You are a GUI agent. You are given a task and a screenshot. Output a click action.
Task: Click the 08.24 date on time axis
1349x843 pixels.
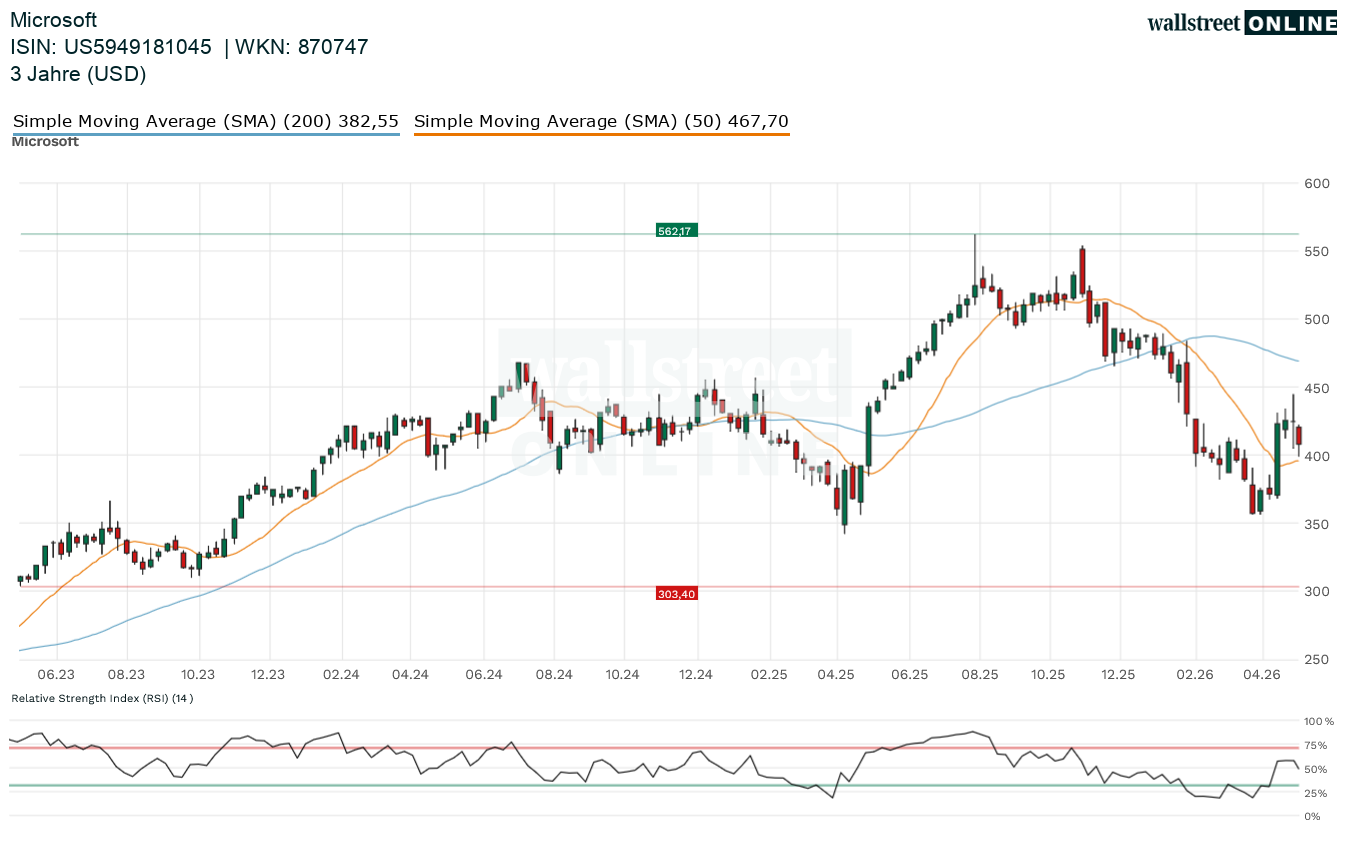click(x=553, y=675)
